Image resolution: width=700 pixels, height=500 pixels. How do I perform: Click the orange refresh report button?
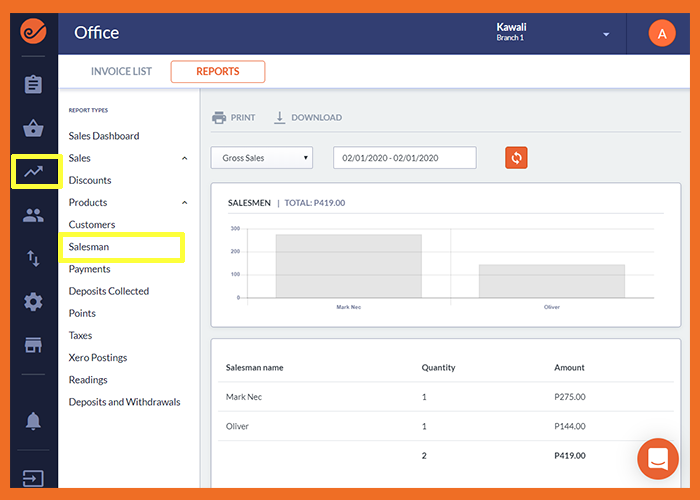516,158
